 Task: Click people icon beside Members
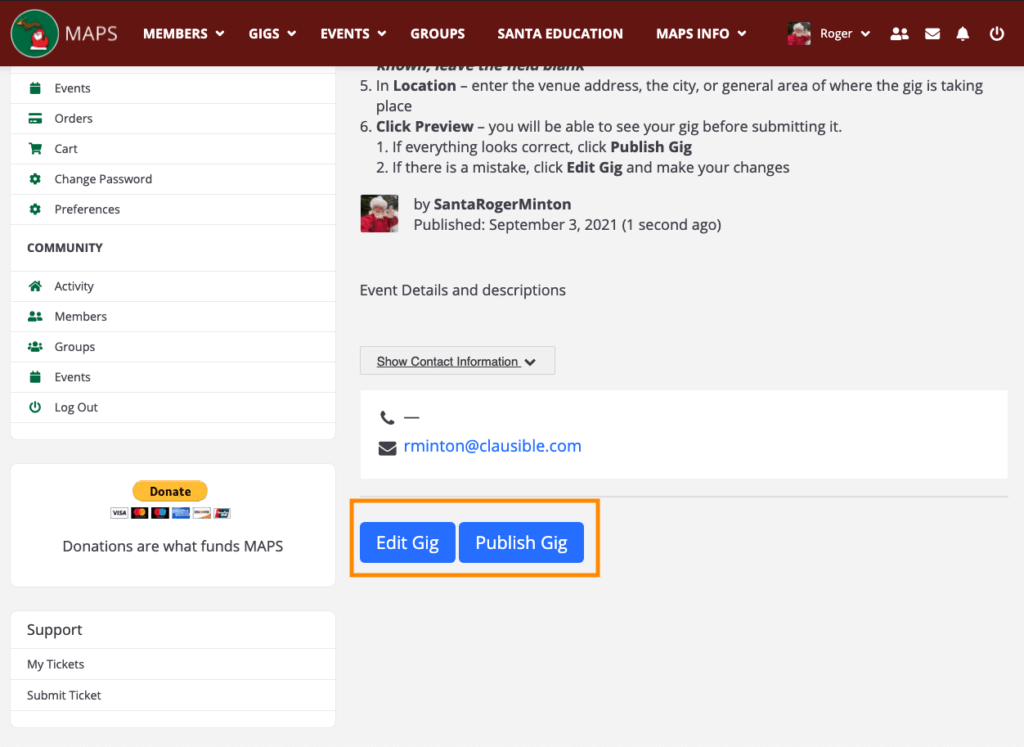pyautogui.click(x=35, y=316)
